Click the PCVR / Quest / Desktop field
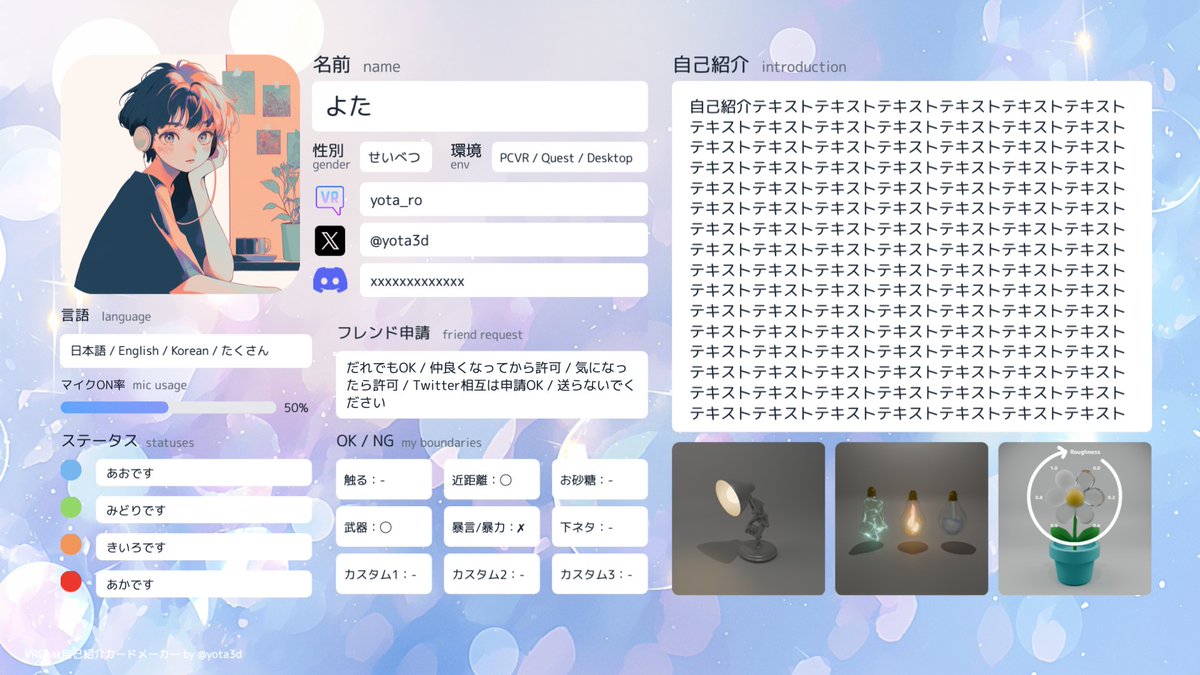The width and height of the screenshot is (1200, 675). click(570, 157)
